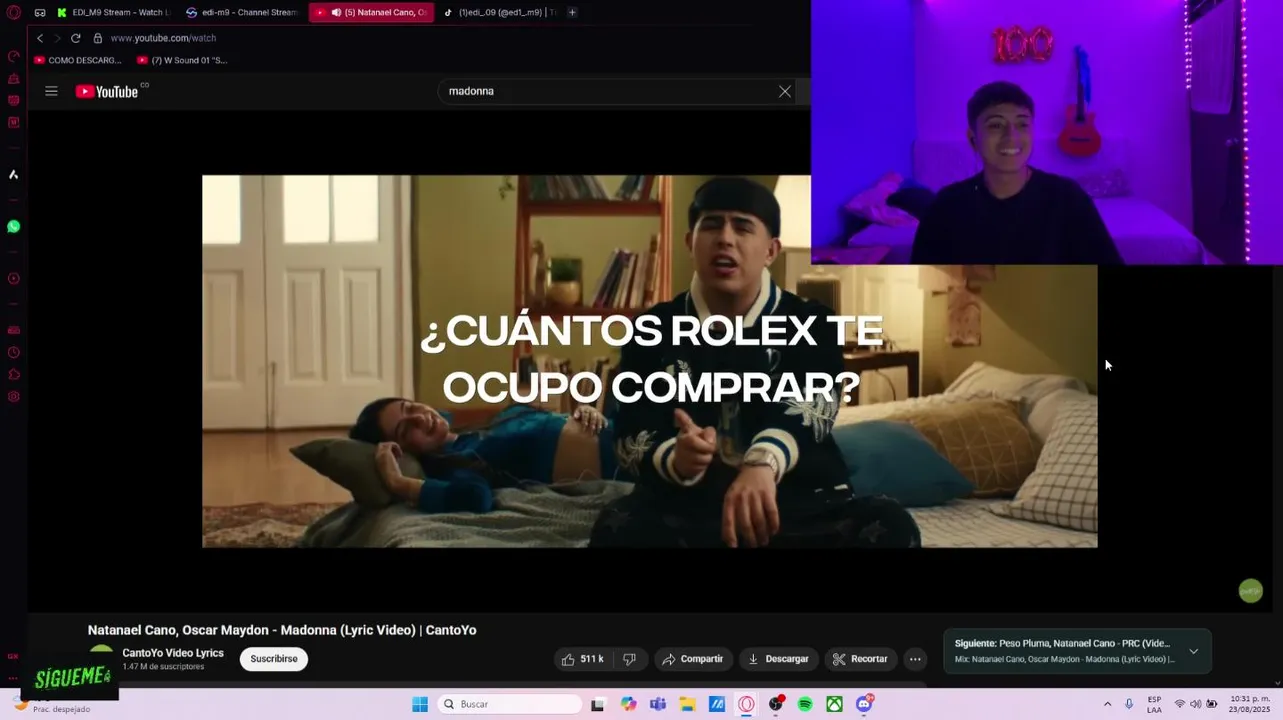Open the Aria AI sidebar icon
Screen dimensions: 1283x720
(x=13, y=174)
